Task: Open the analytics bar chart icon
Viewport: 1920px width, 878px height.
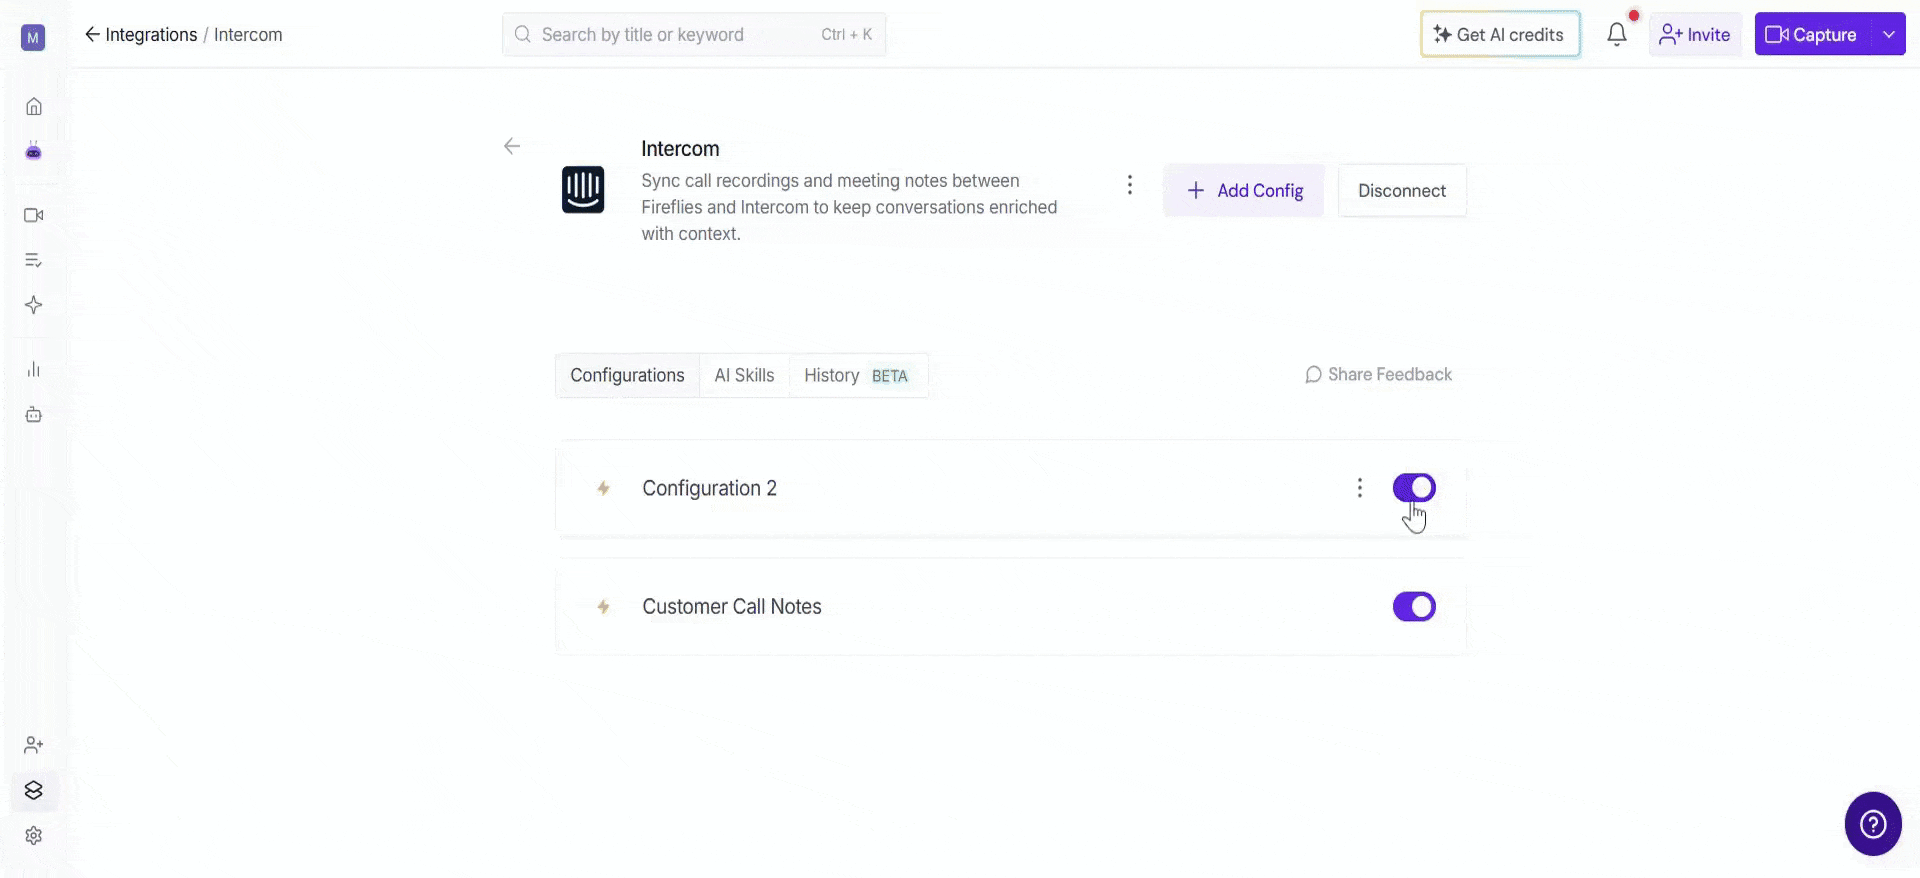Action: [33, 369]
